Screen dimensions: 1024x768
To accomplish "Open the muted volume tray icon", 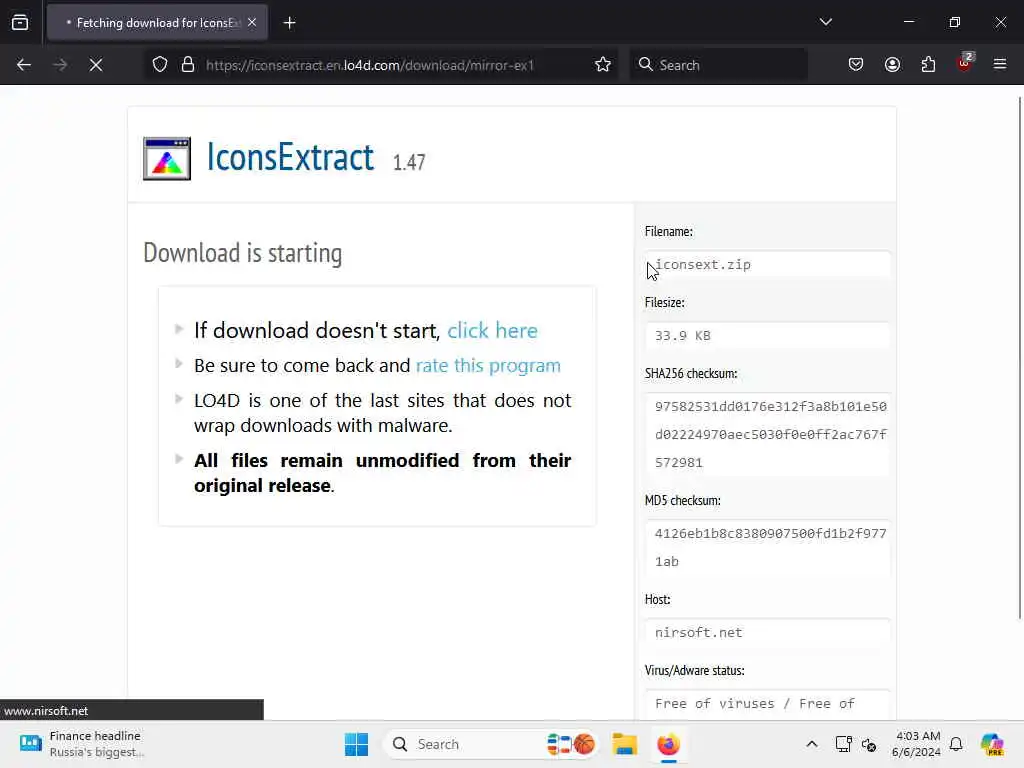I will point(869,744).
